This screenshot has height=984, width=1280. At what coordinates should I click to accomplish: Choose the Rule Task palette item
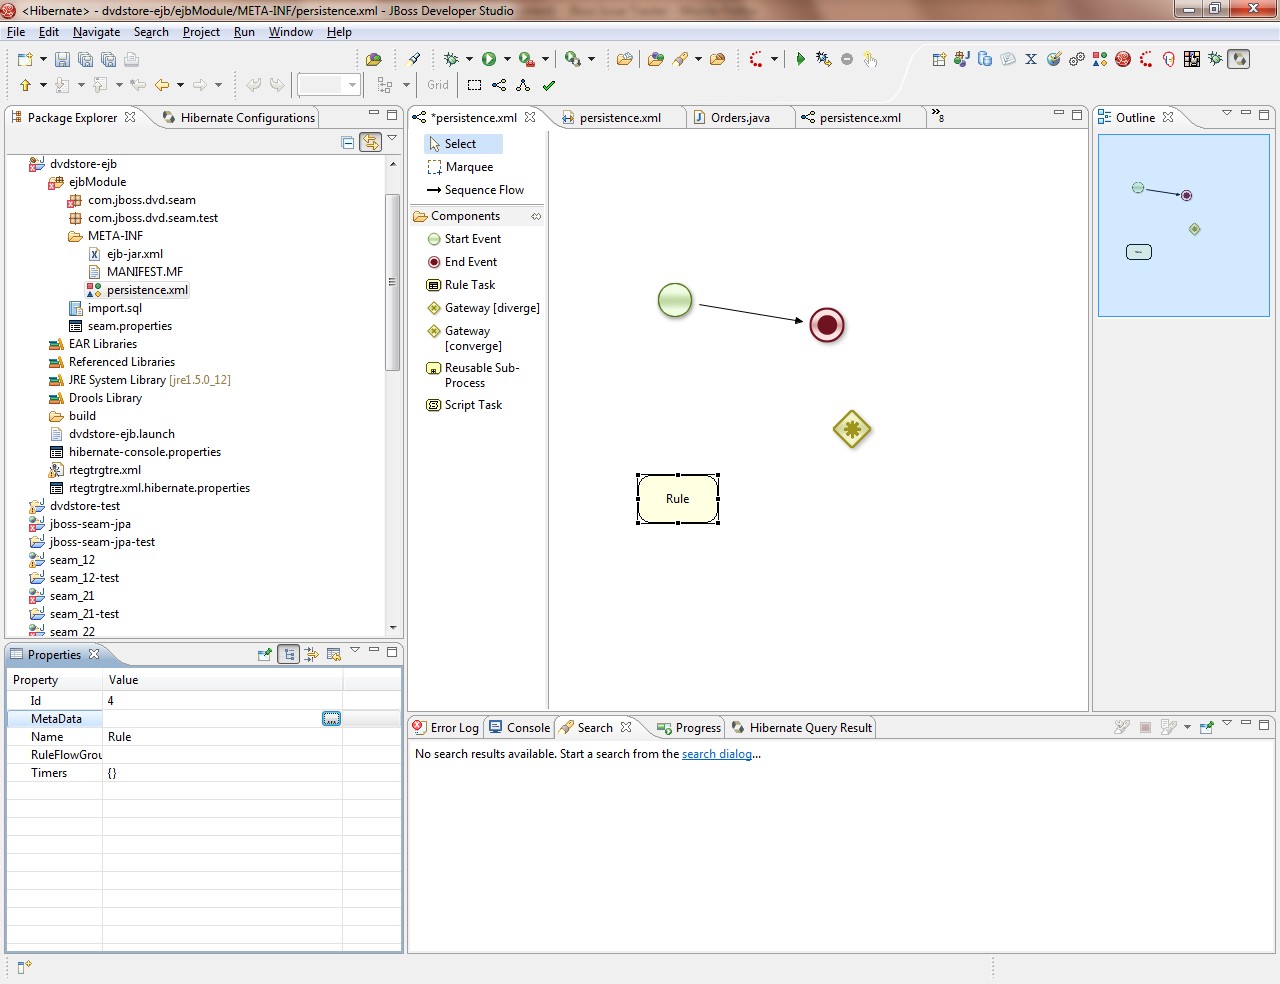click(x=469, y=285)
